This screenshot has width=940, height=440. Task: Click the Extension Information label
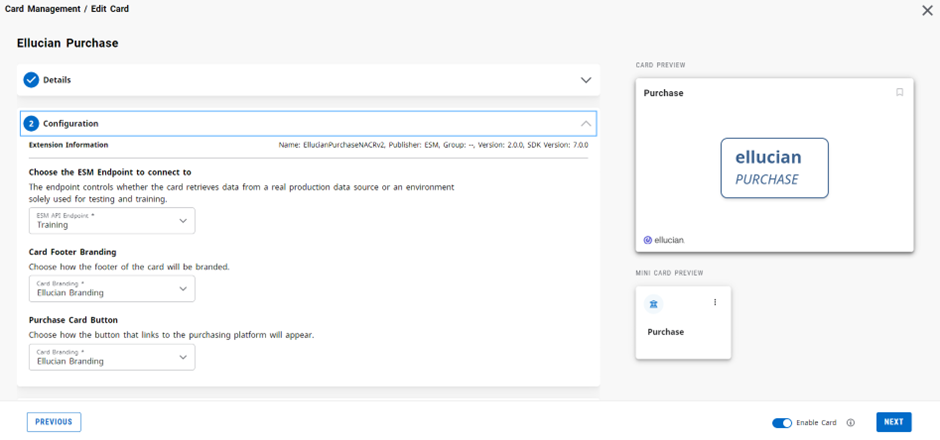(x=68, y=145)
